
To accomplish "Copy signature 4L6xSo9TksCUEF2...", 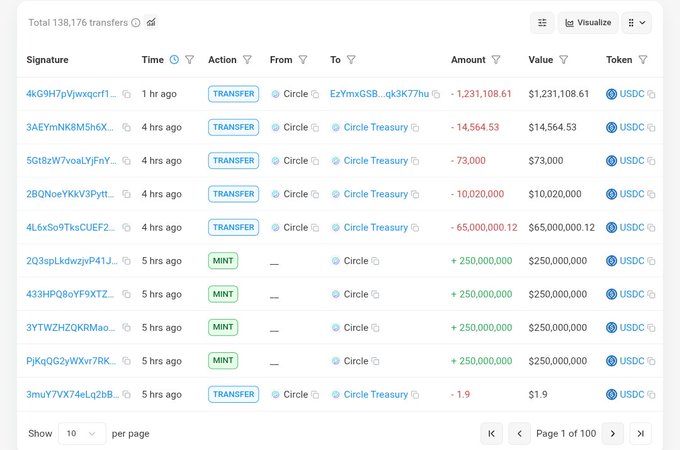I will pos(127,228).
